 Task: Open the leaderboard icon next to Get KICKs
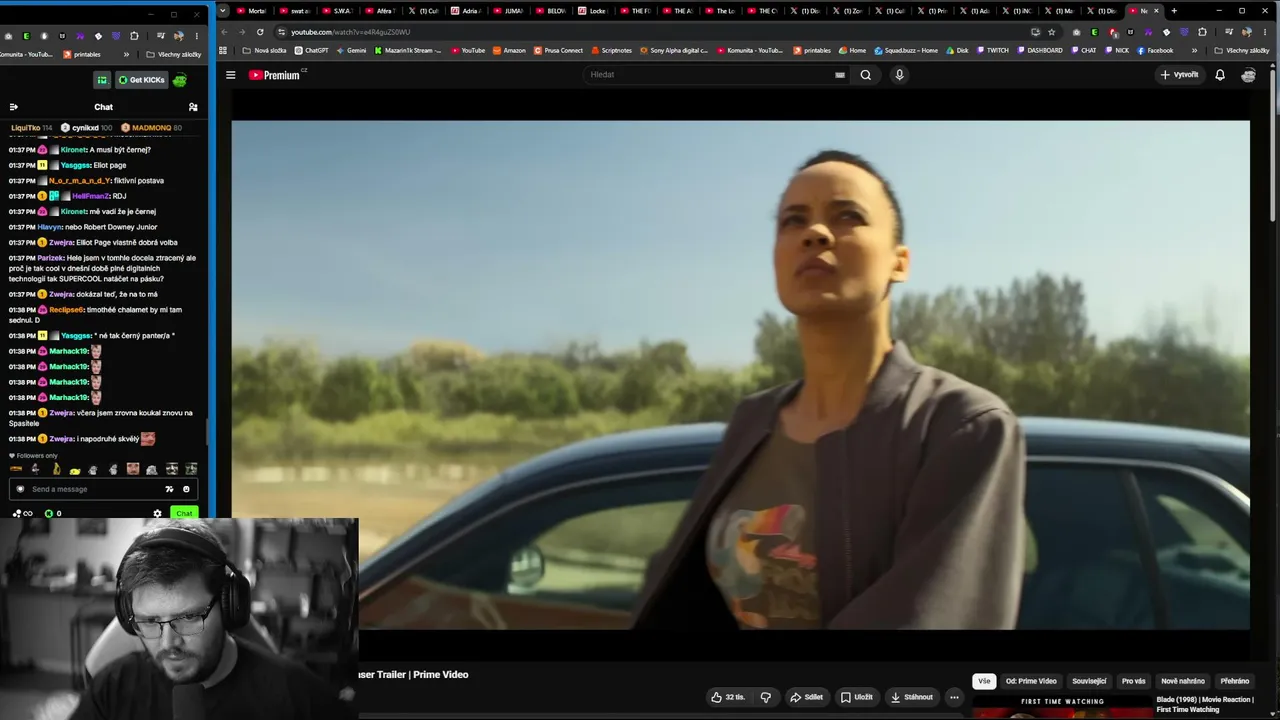[102, 80]
